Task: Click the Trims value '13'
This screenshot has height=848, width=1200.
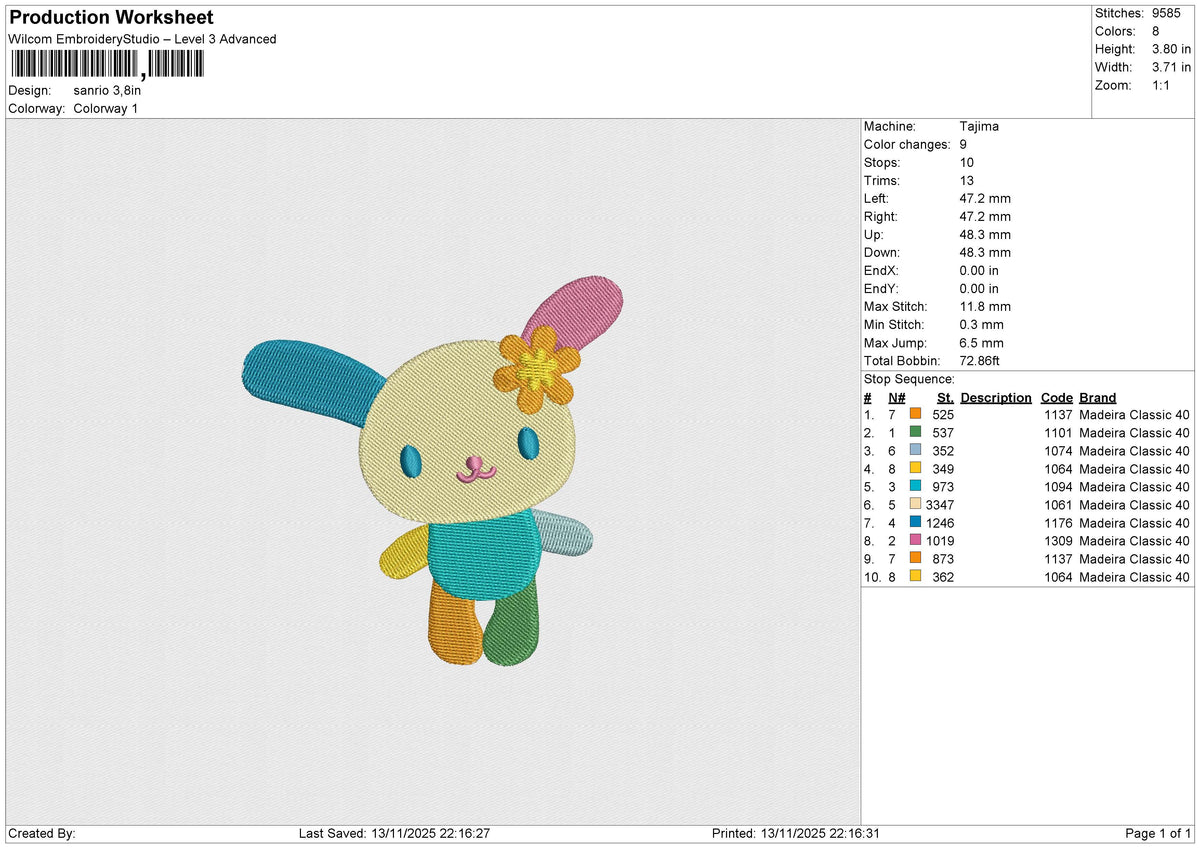Action: point(966,180)
